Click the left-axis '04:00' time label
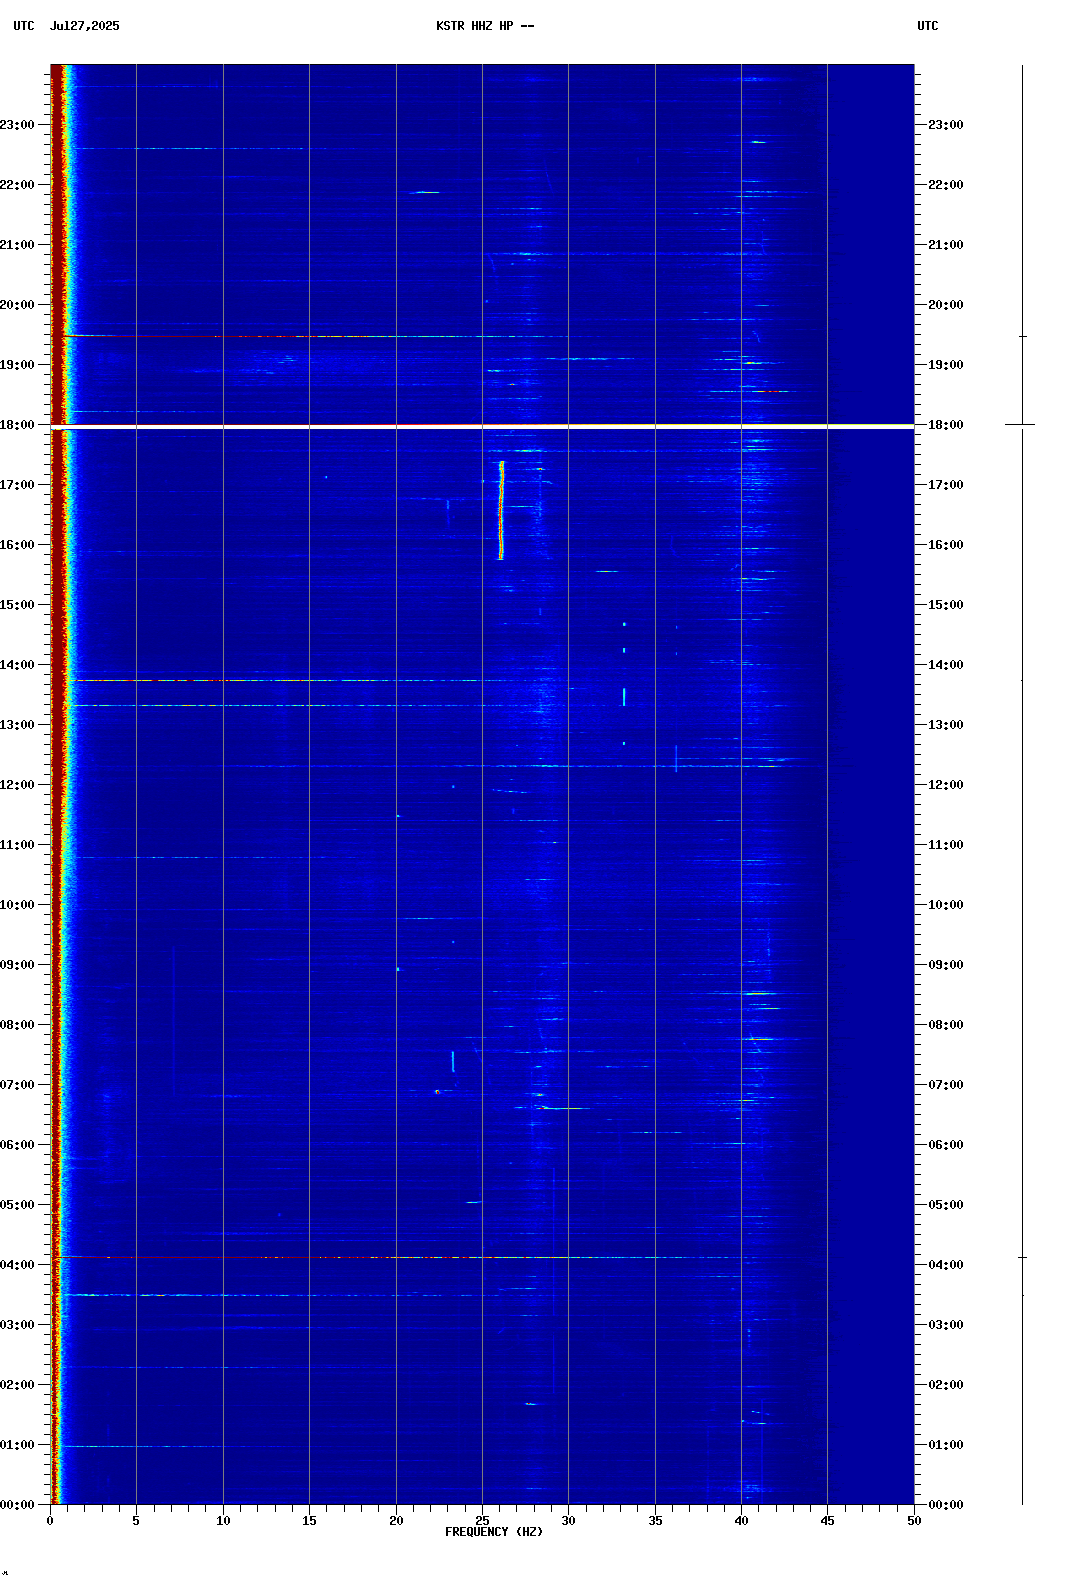Screen dimensions: 1066x1584 click(17, 1265)
